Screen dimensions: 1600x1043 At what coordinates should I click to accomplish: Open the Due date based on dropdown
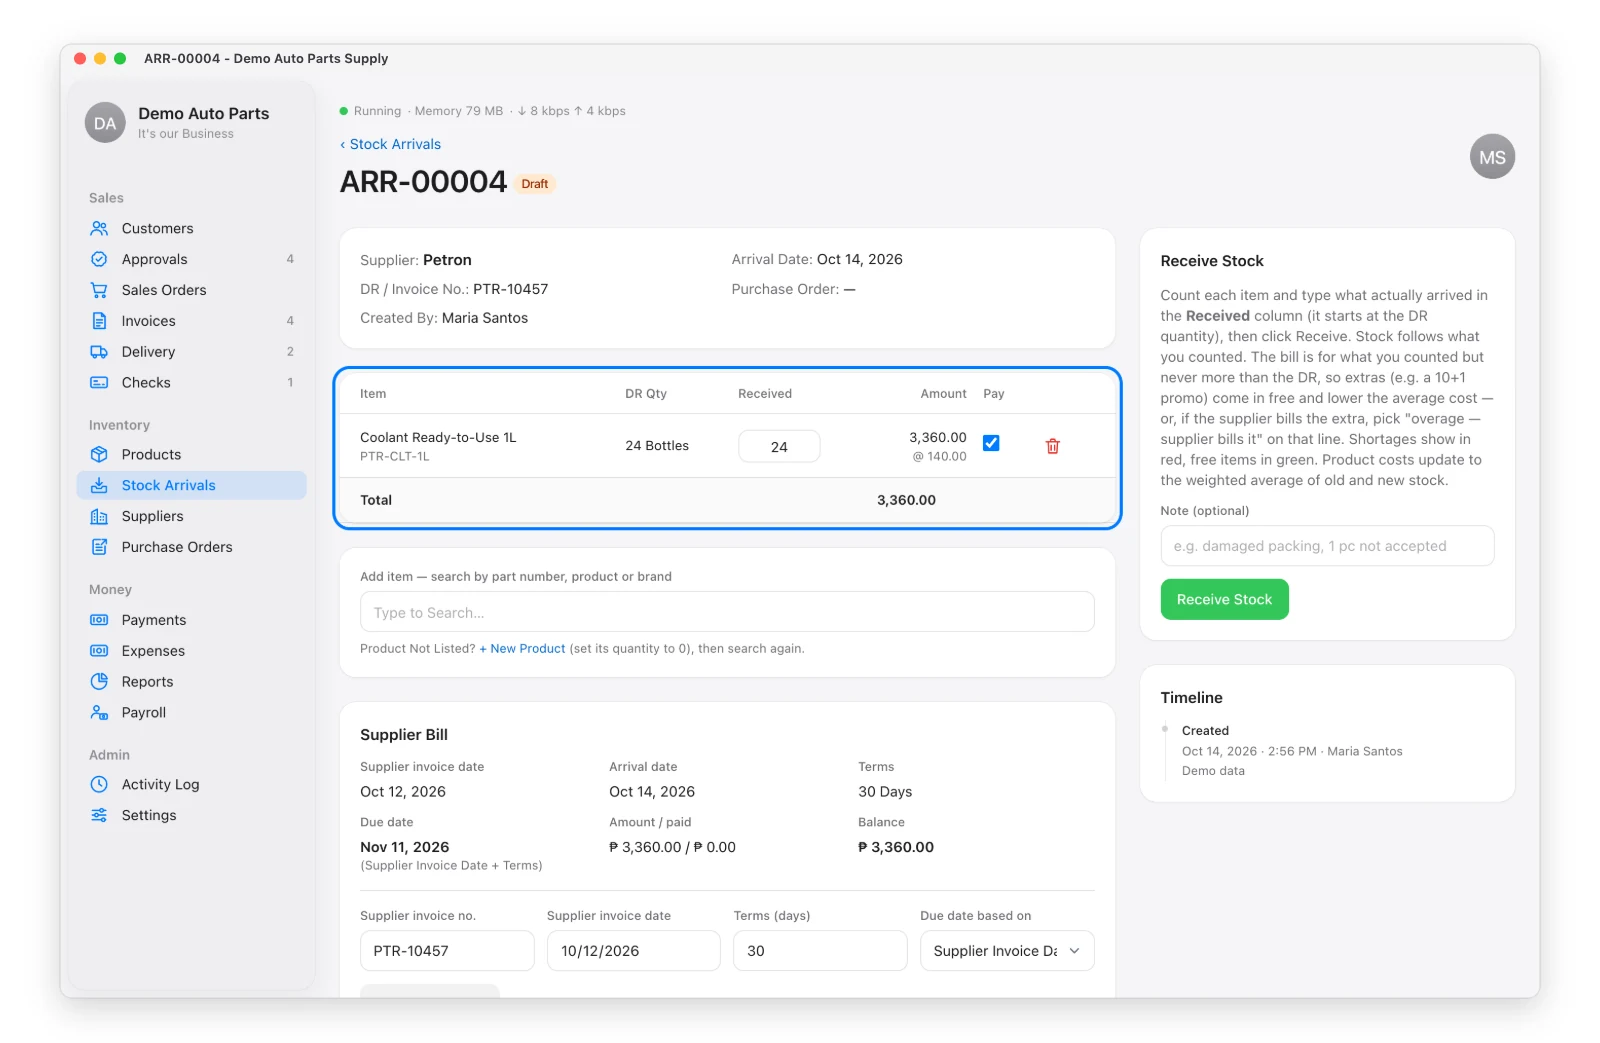(x=1007, y=951)
